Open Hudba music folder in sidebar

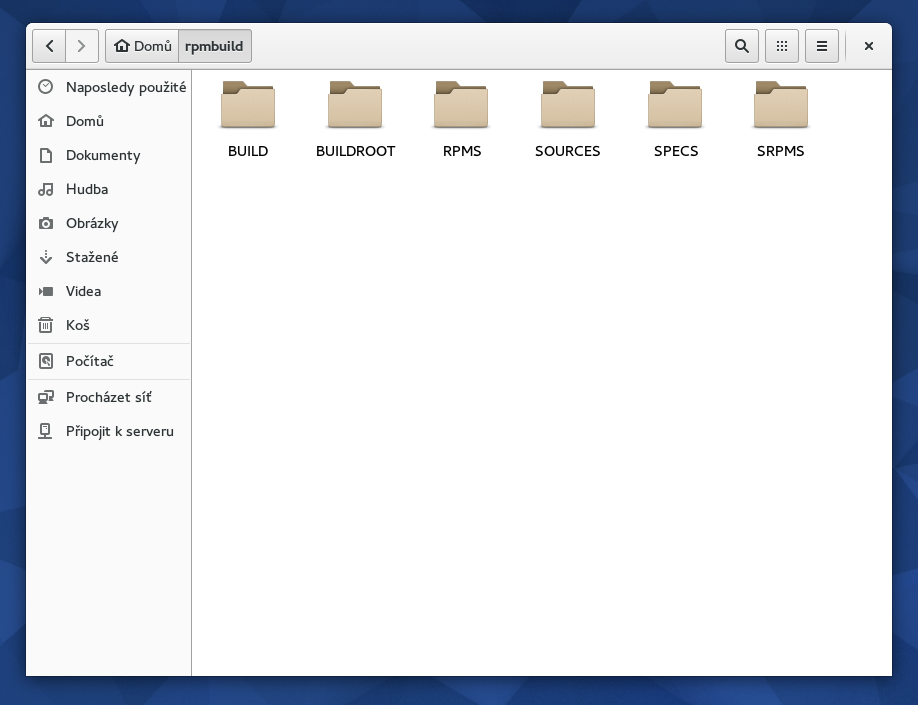click(86, 189)
